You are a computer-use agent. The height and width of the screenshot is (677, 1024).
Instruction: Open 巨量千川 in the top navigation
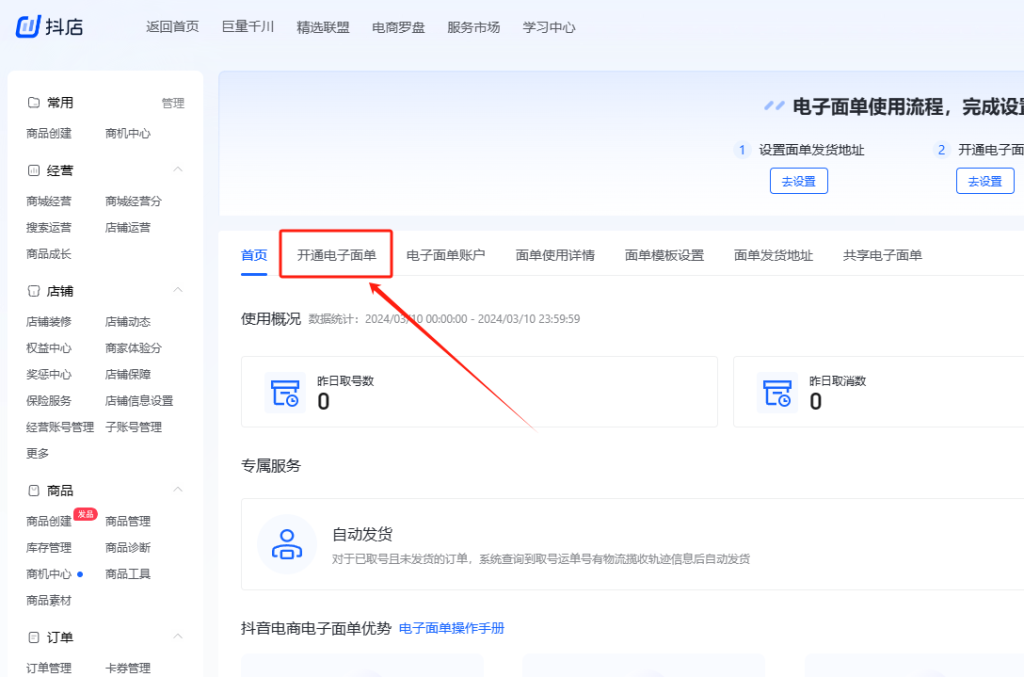tap(248, 27)
